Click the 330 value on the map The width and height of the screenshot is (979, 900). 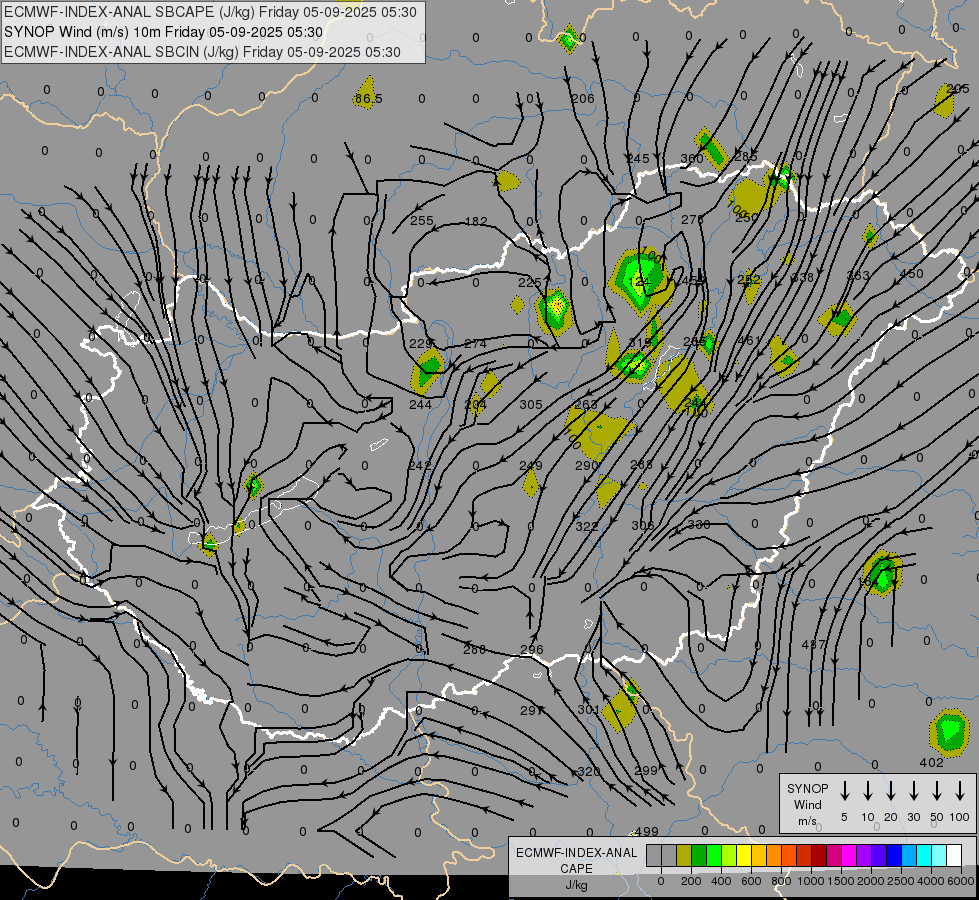click(x=699, y=525)
